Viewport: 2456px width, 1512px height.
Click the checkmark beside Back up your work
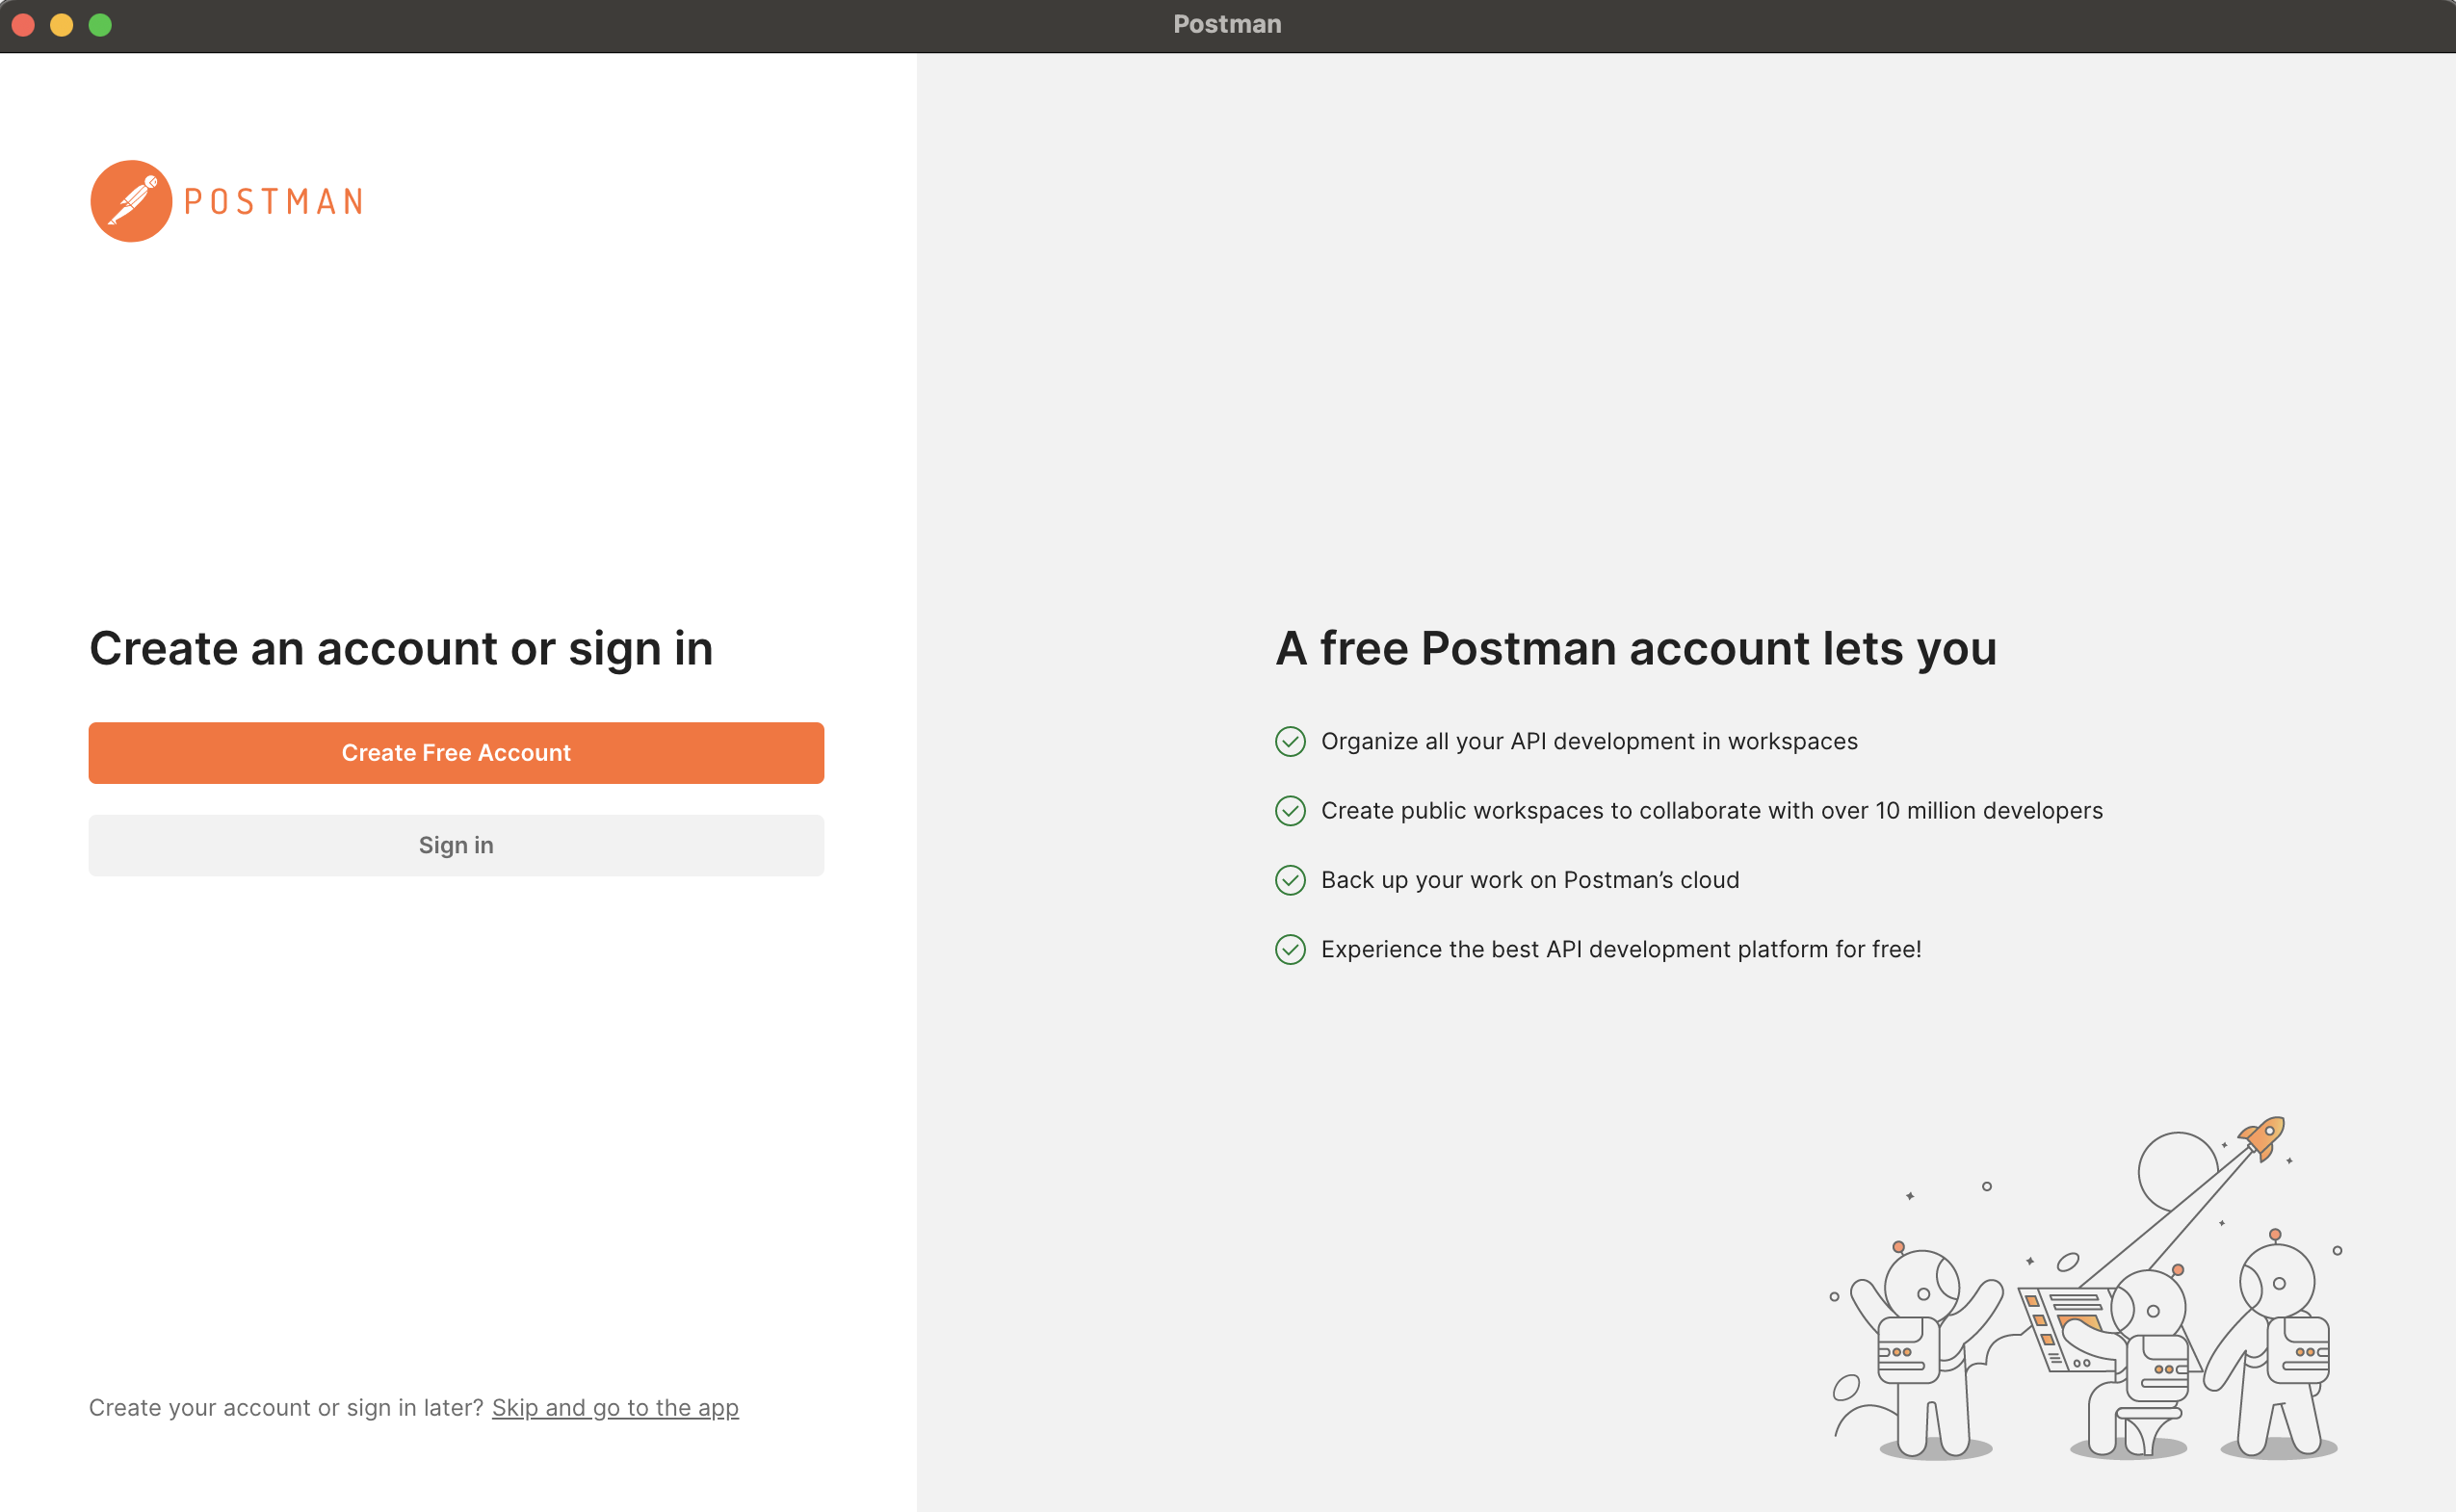coord(1290,880)
